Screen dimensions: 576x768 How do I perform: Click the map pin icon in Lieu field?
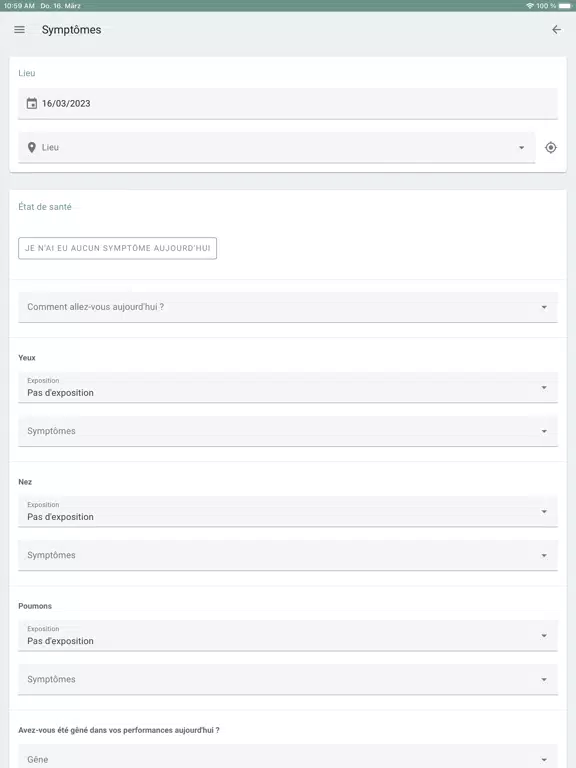pos(32,147)
